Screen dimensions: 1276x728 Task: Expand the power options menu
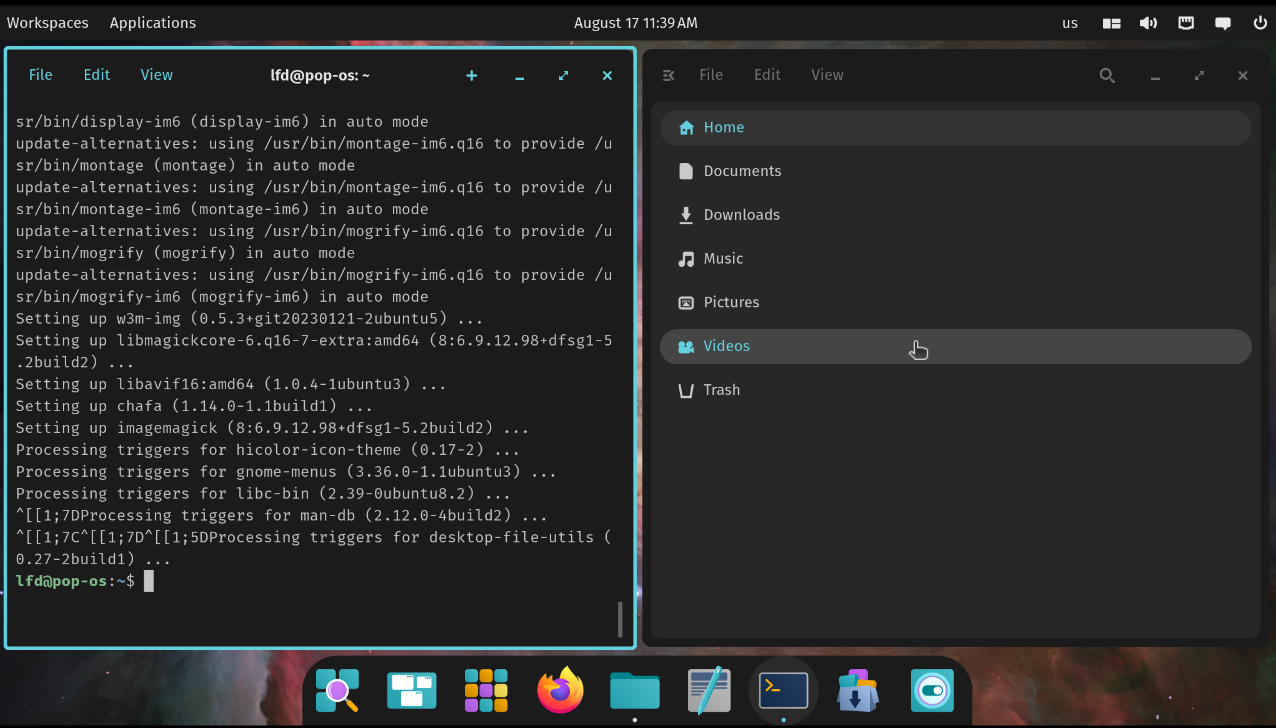point(1259,22)
